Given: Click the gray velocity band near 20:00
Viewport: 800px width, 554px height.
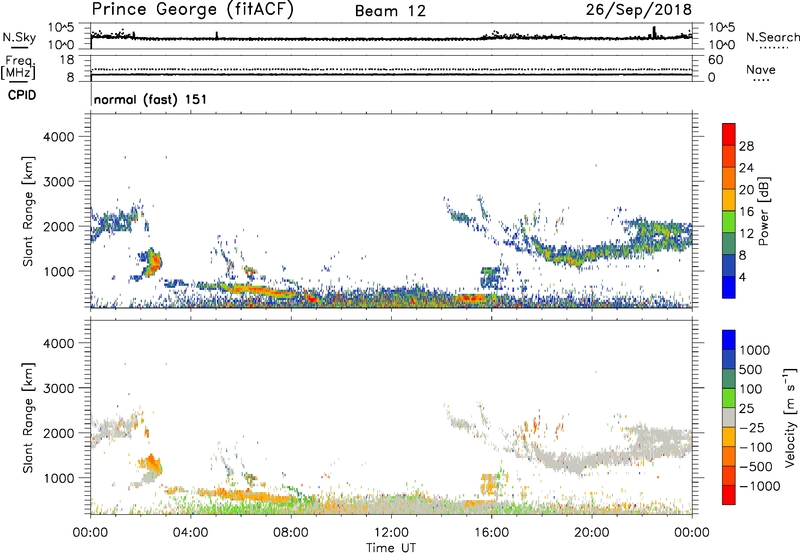Looking at the screenshot, I should (592, 459).
